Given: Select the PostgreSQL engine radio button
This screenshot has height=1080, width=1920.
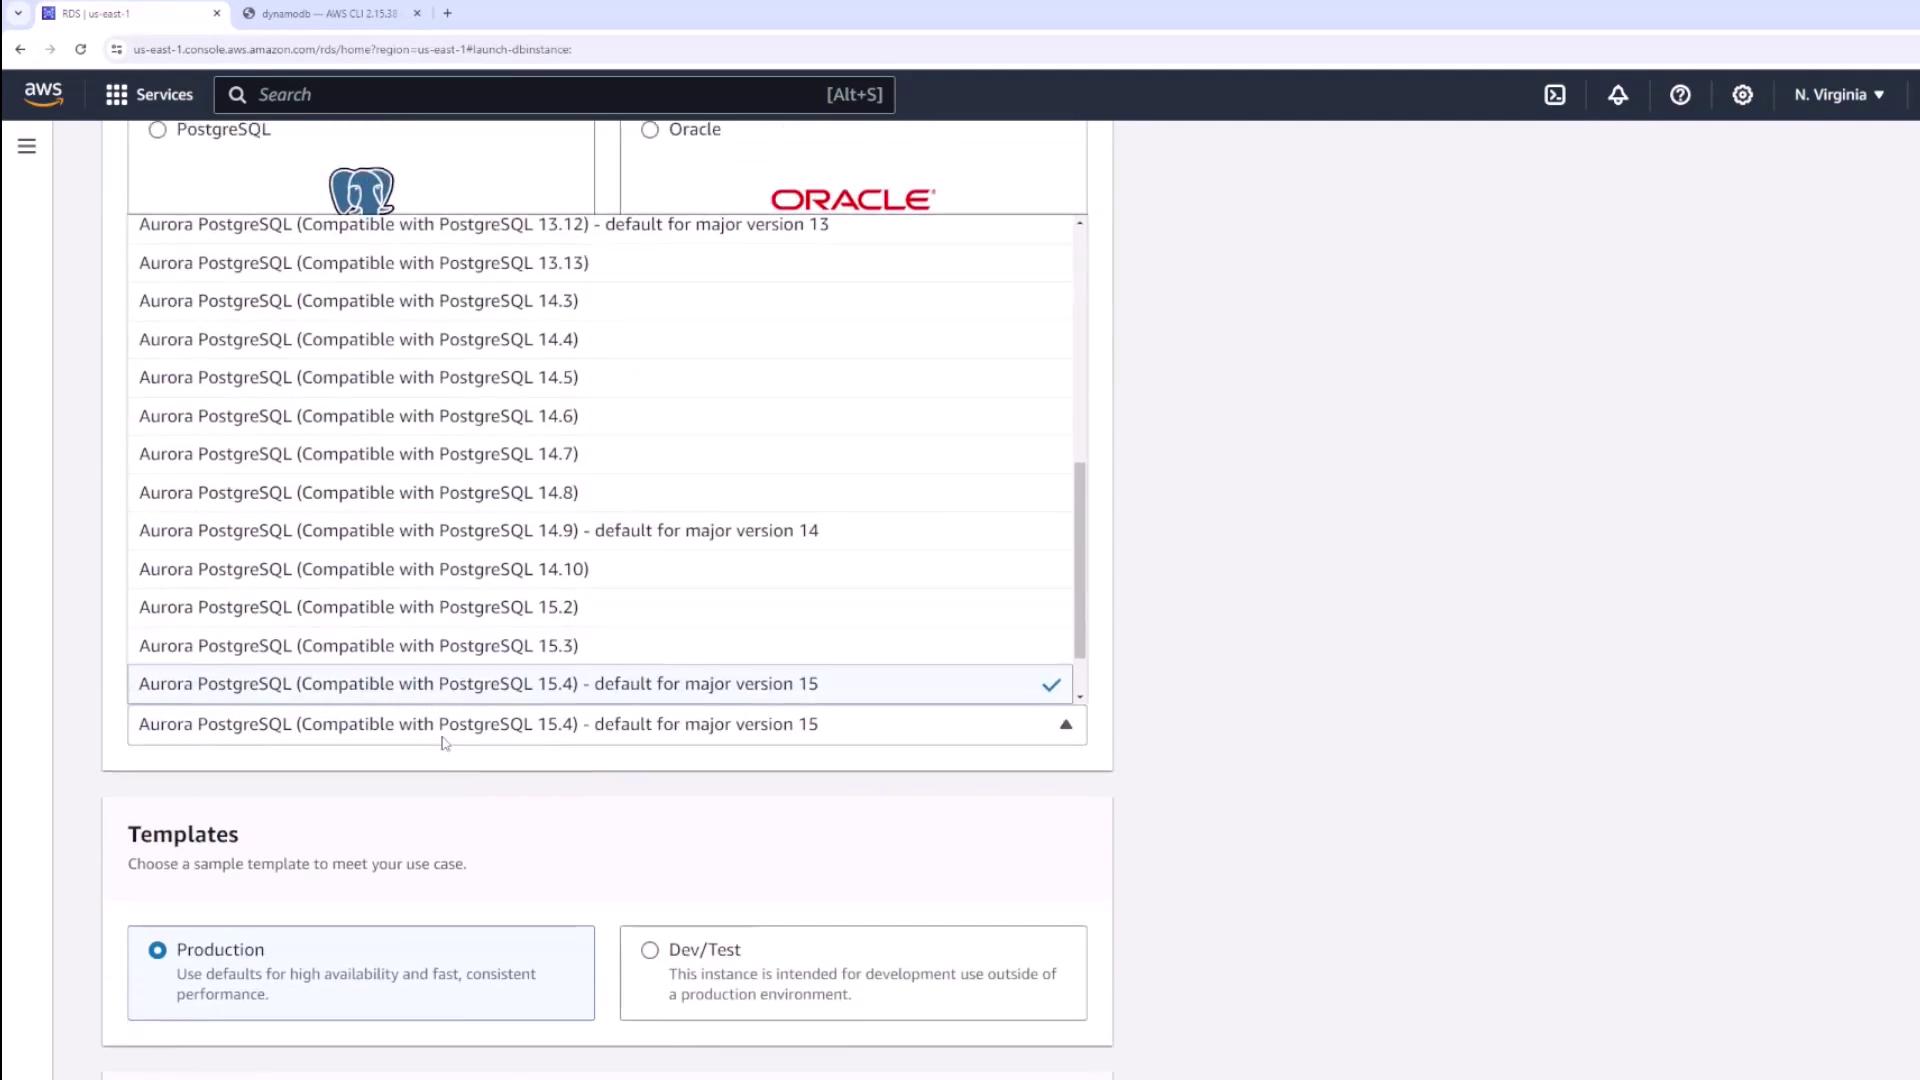Looking at the screenshot, I should click(158, 130).
